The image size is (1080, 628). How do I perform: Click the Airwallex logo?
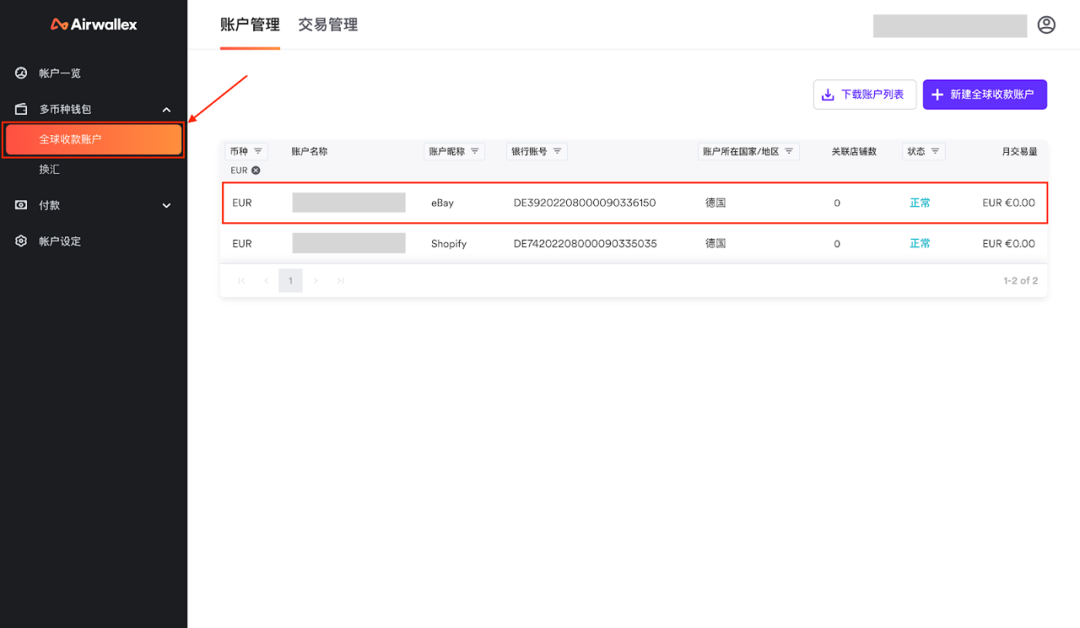94,24
